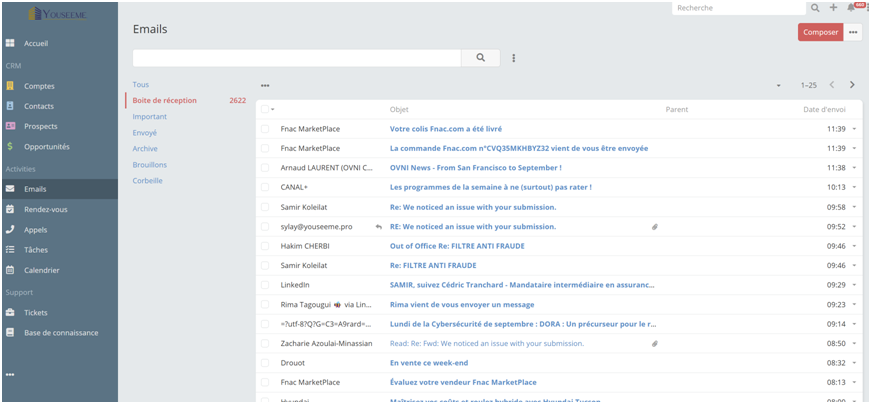The height and width of the screenshot is (404, 871).
Task: Check the select-all checkbox in list header
Action: pyautogui.click(x=265, y=109)
